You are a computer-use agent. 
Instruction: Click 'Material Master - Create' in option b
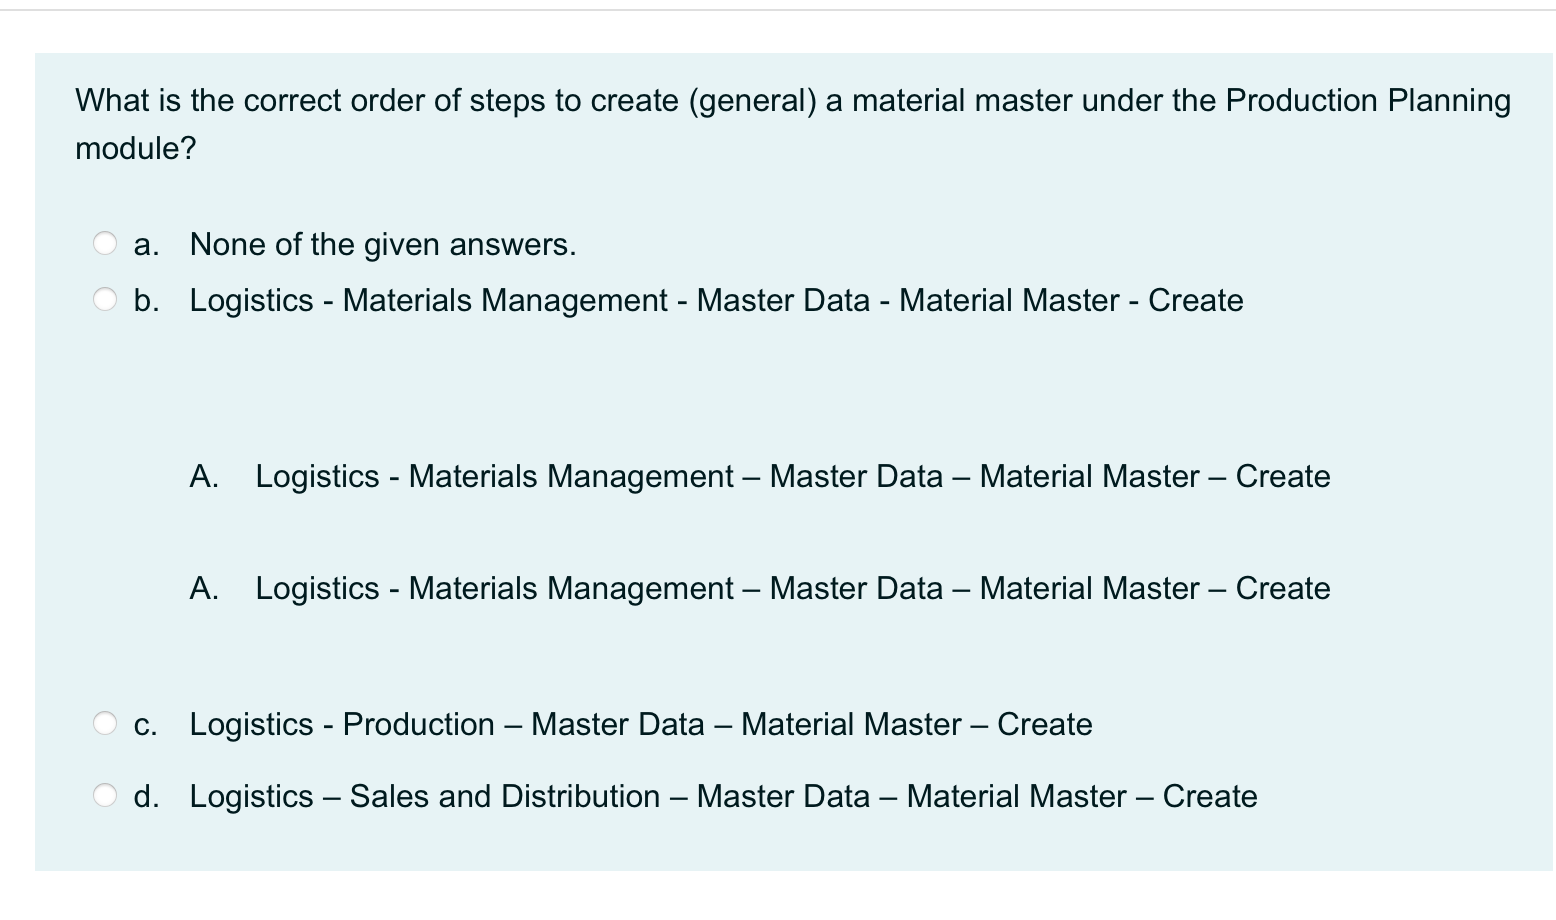pos(1071,299)
